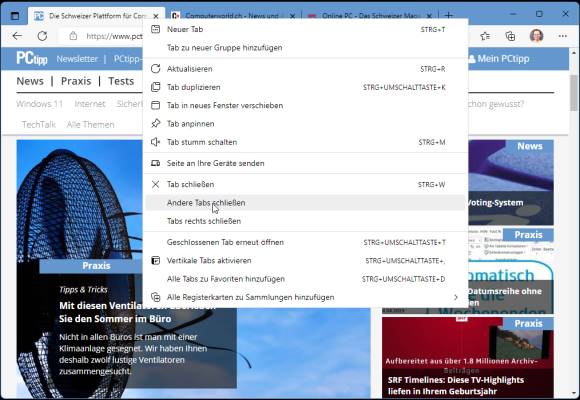
Task: Select Geschlossenen Tab erneut öffnen
Action: [x=305, y=242]
